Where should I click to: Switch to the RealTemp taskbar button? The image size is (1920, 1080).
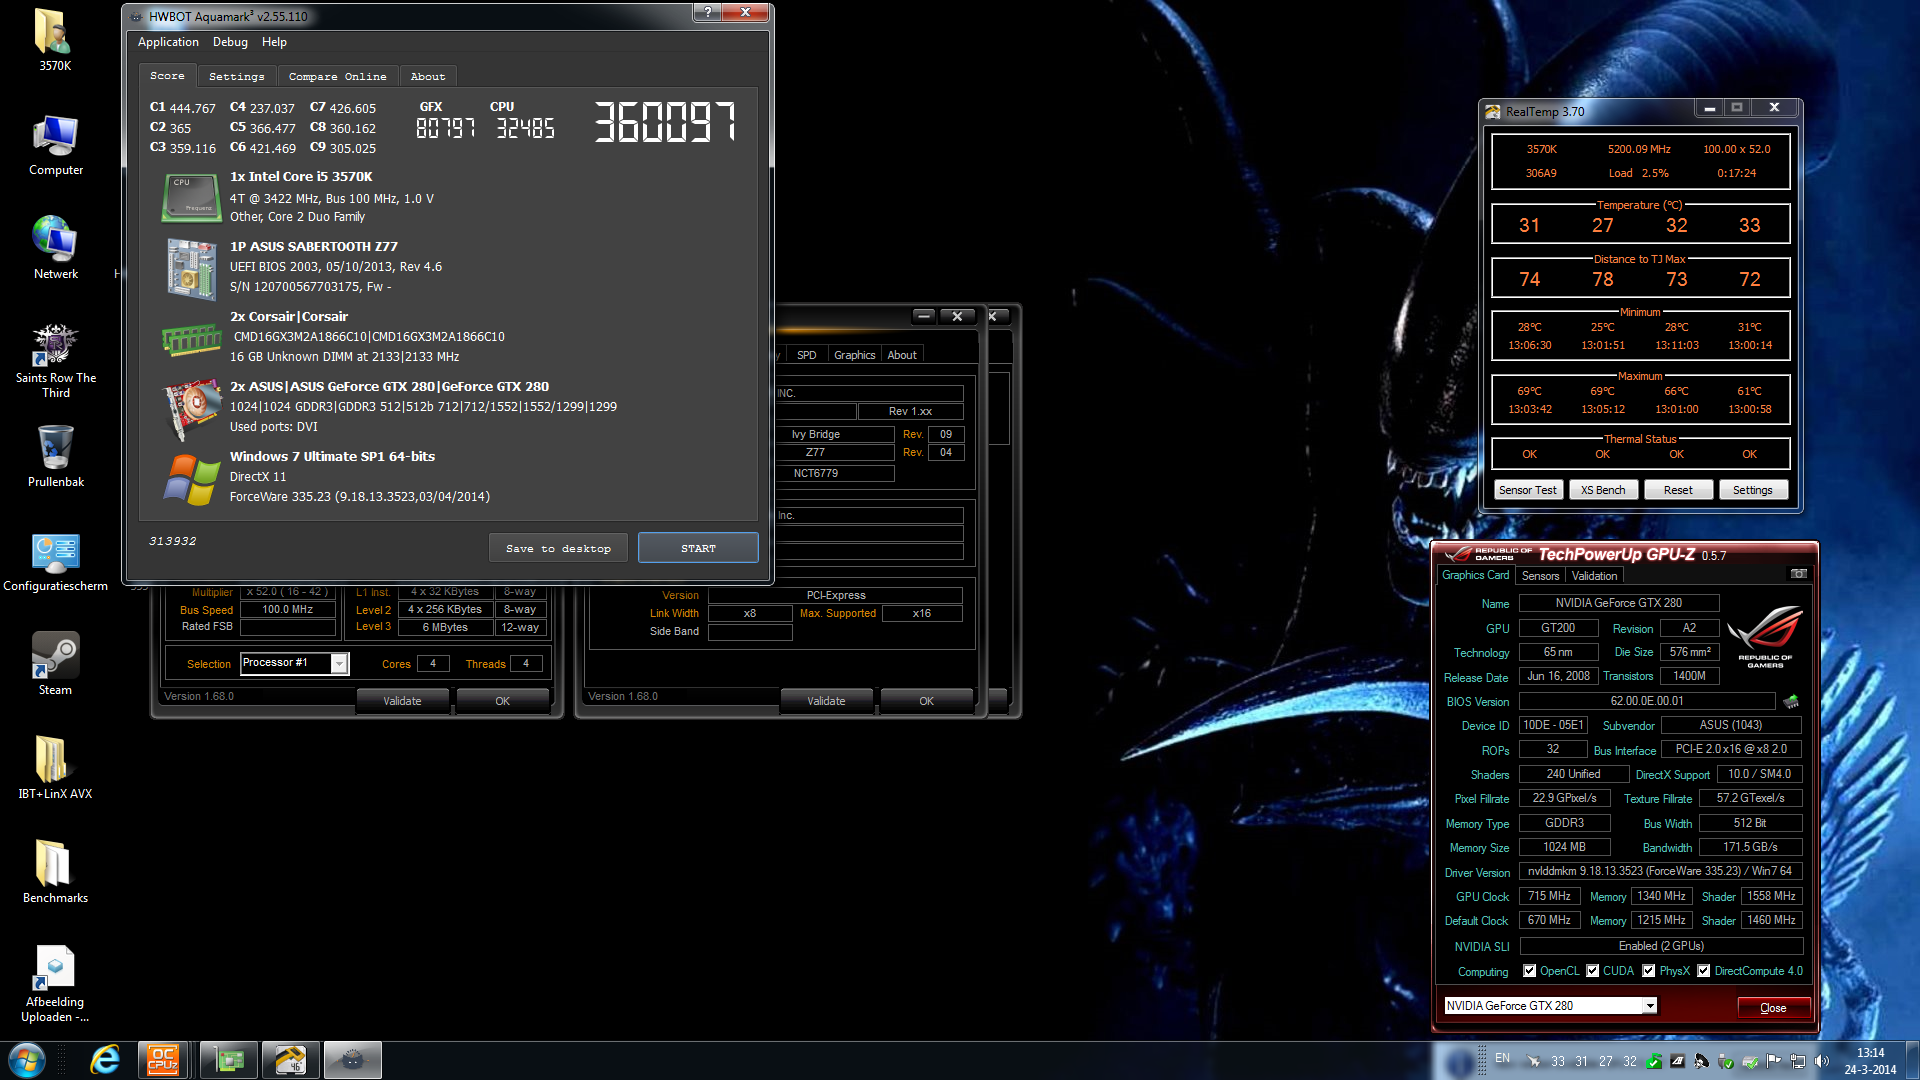tap(291, 1060)
